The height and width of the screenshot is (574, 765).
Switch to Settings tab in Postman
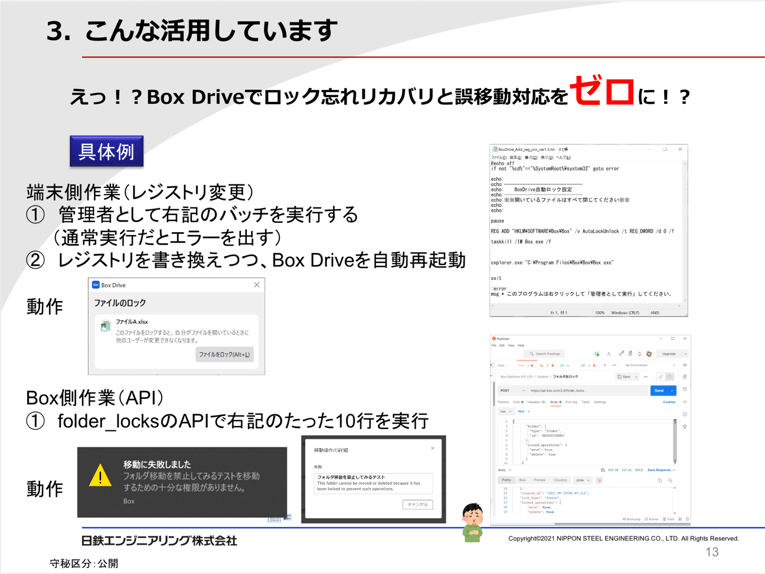tap(600, 402)
